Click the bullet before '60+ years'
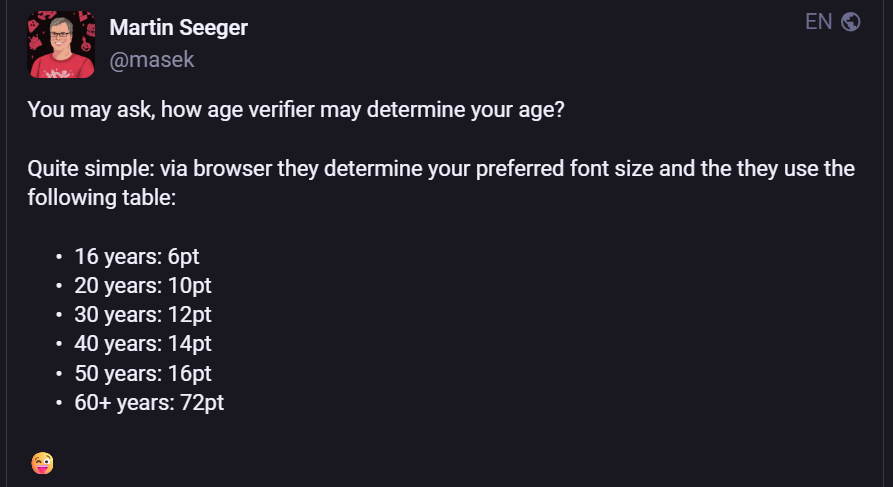 (60, 404)
